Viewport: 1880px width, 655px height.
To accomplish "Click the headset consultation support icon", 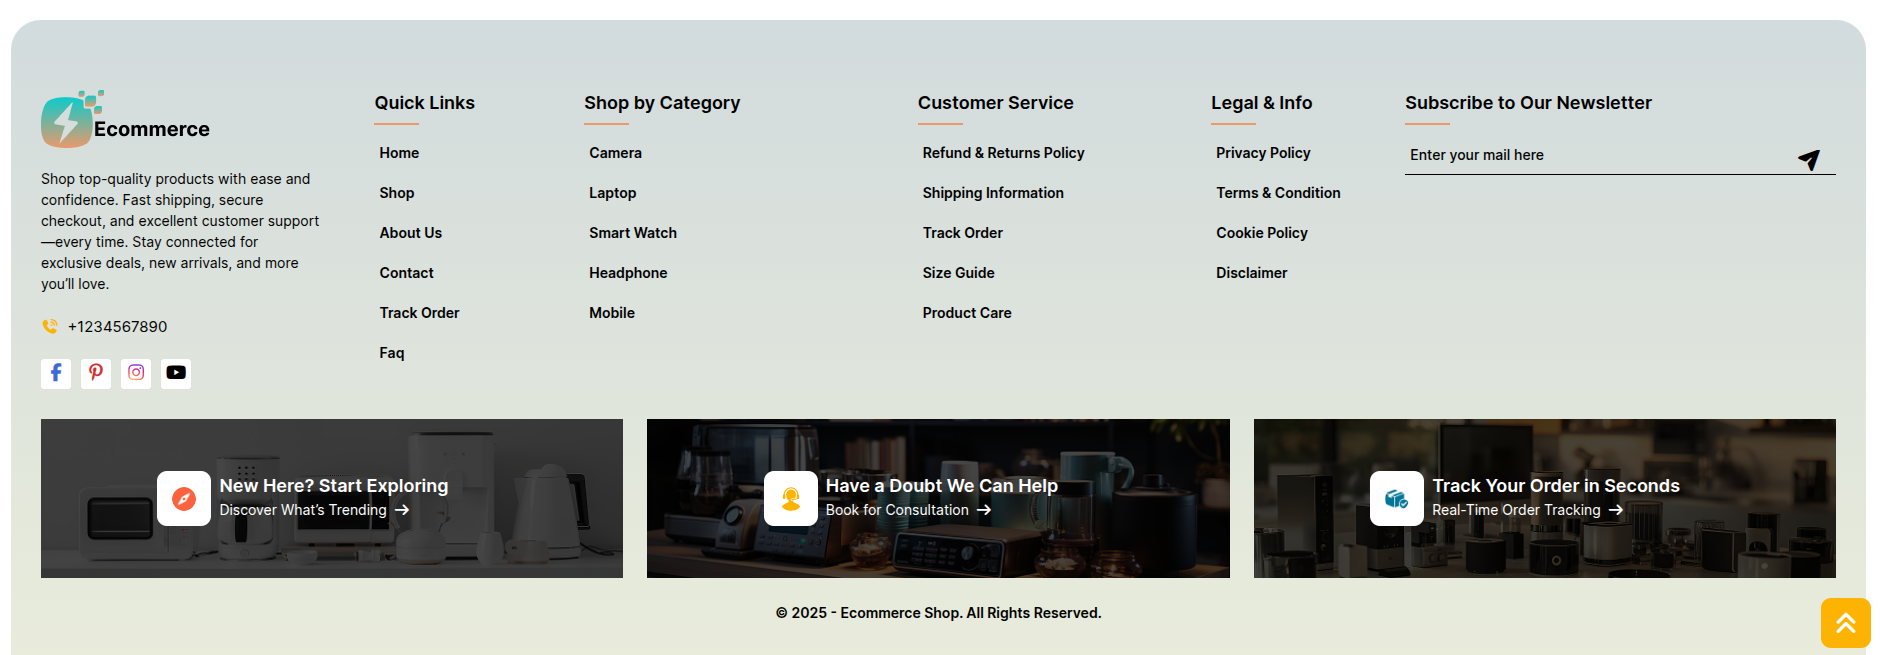I will [790, 498].
